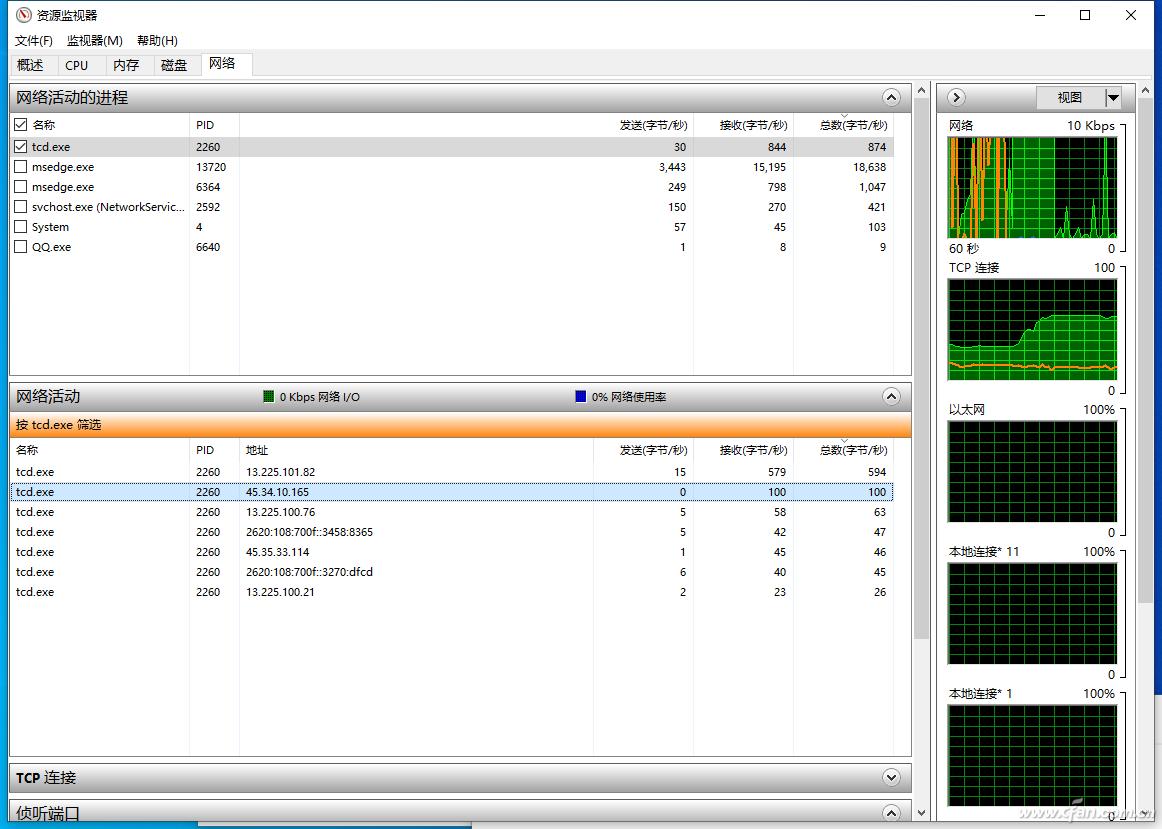Open the 文件(F) menu
This screenshot has height=829, width=1162.
point(34,40)
